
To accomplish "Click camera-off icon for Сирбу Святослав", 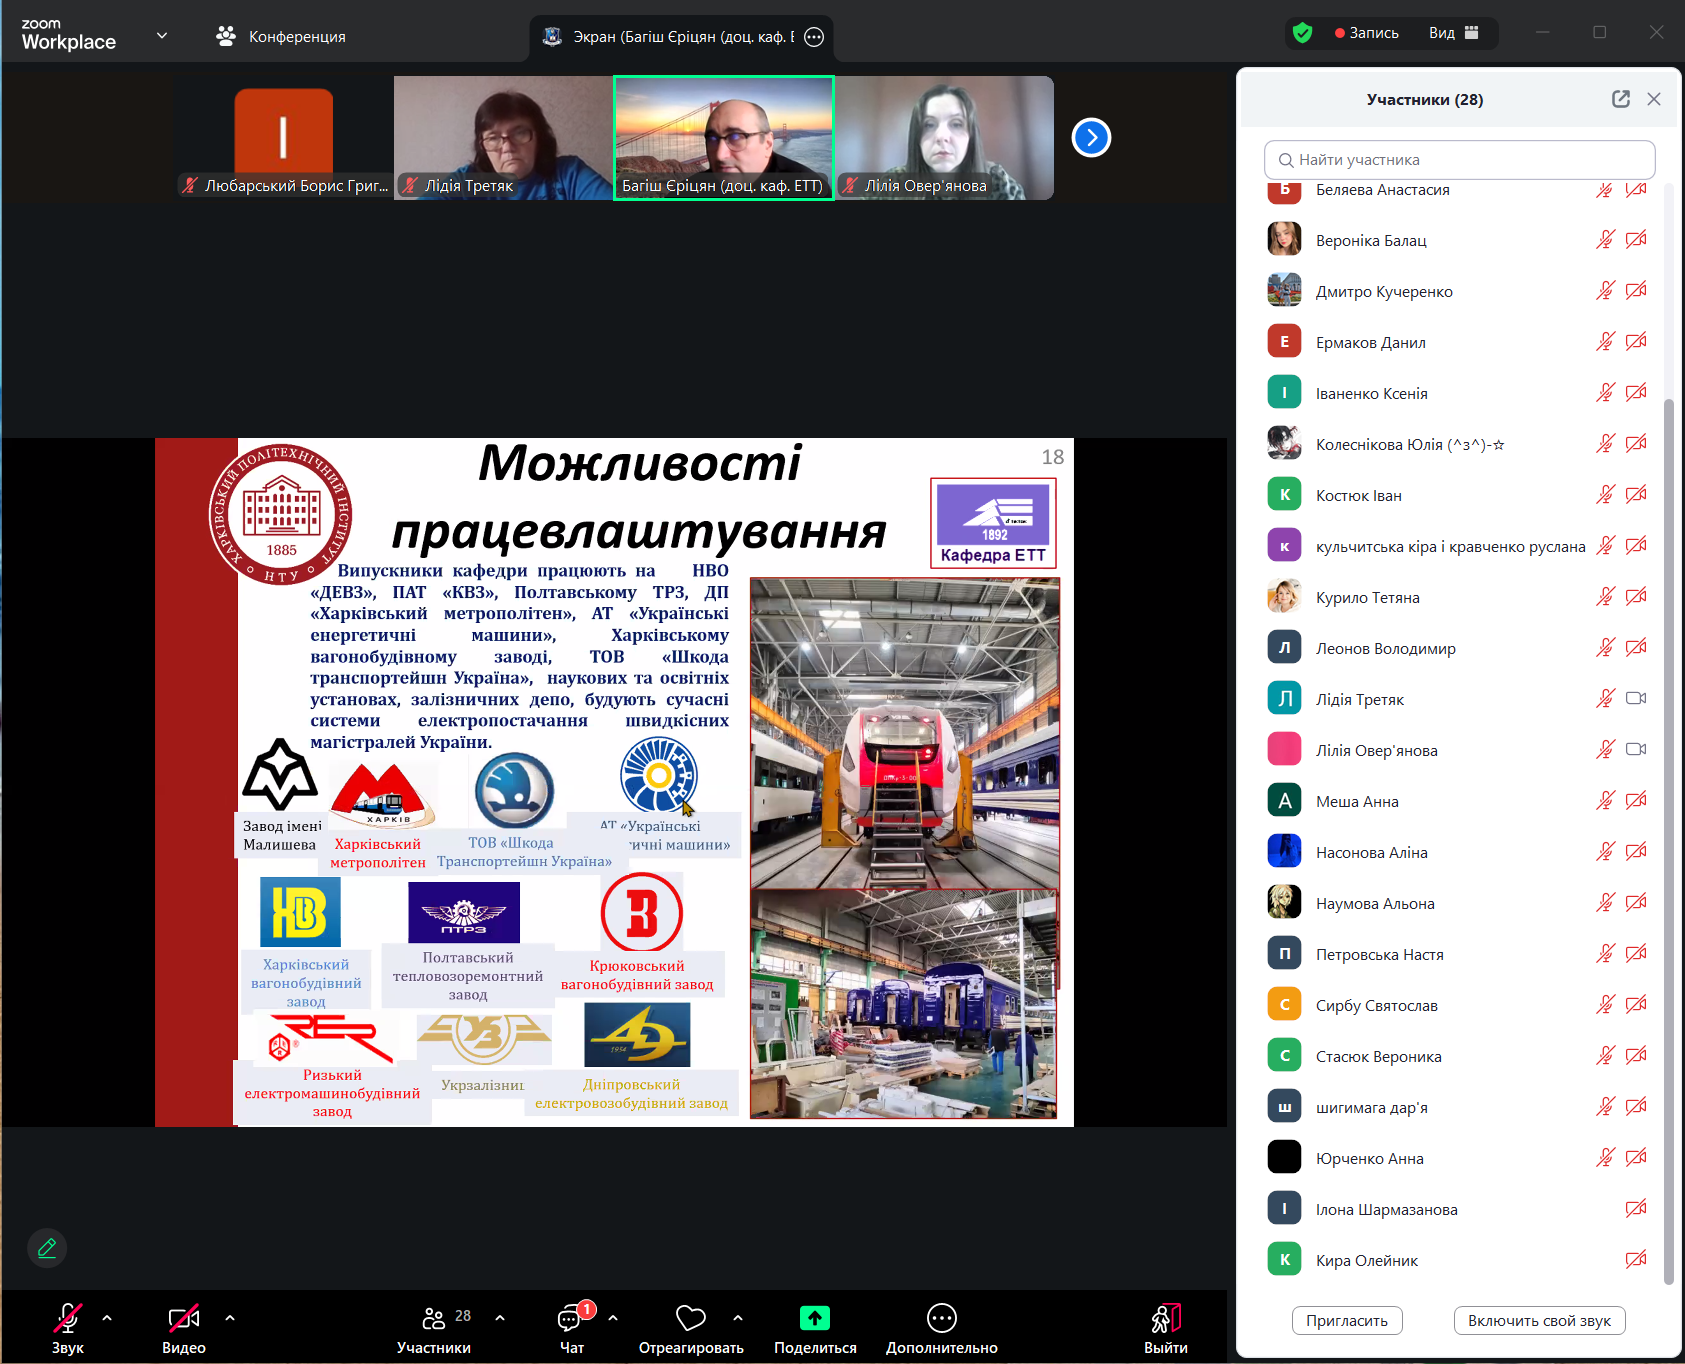I will coord(1636,1005).
